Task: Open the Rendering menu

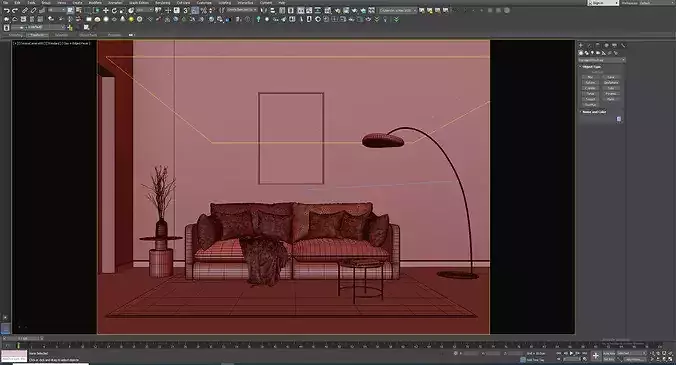Action: click(163, 3)
